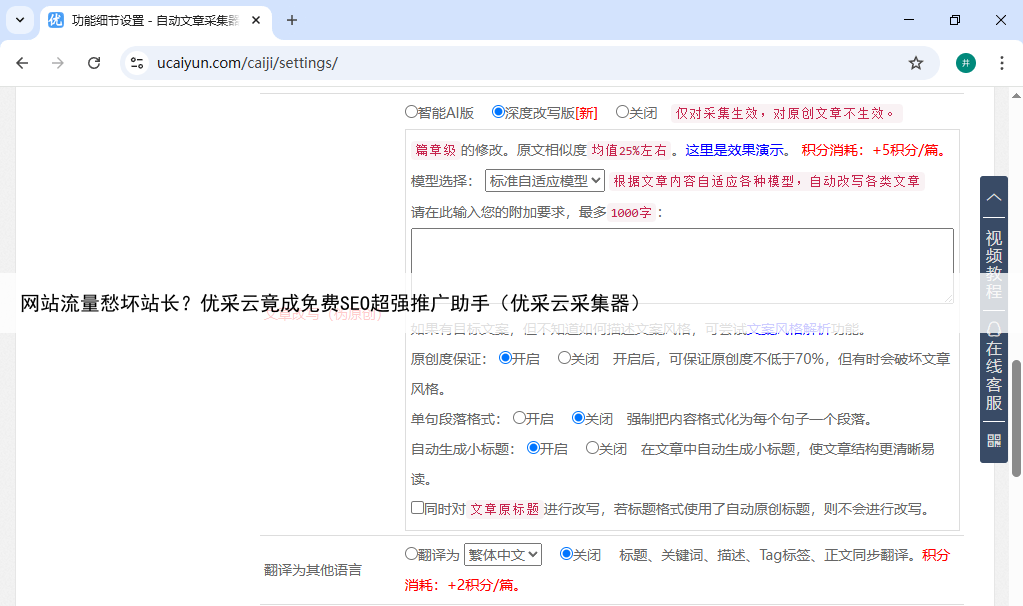1023x606 pixels.
Task: Open 视频教程 in the right sidebar
Action: (994, 264)
